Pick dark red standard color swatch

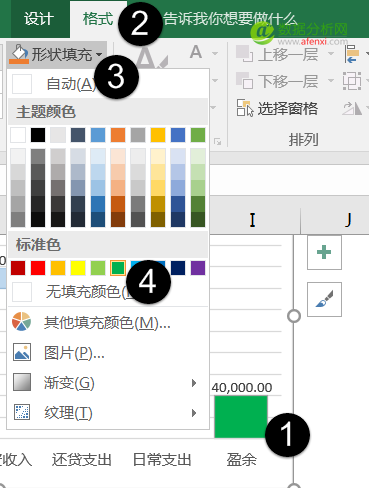(x=18, y=268)
